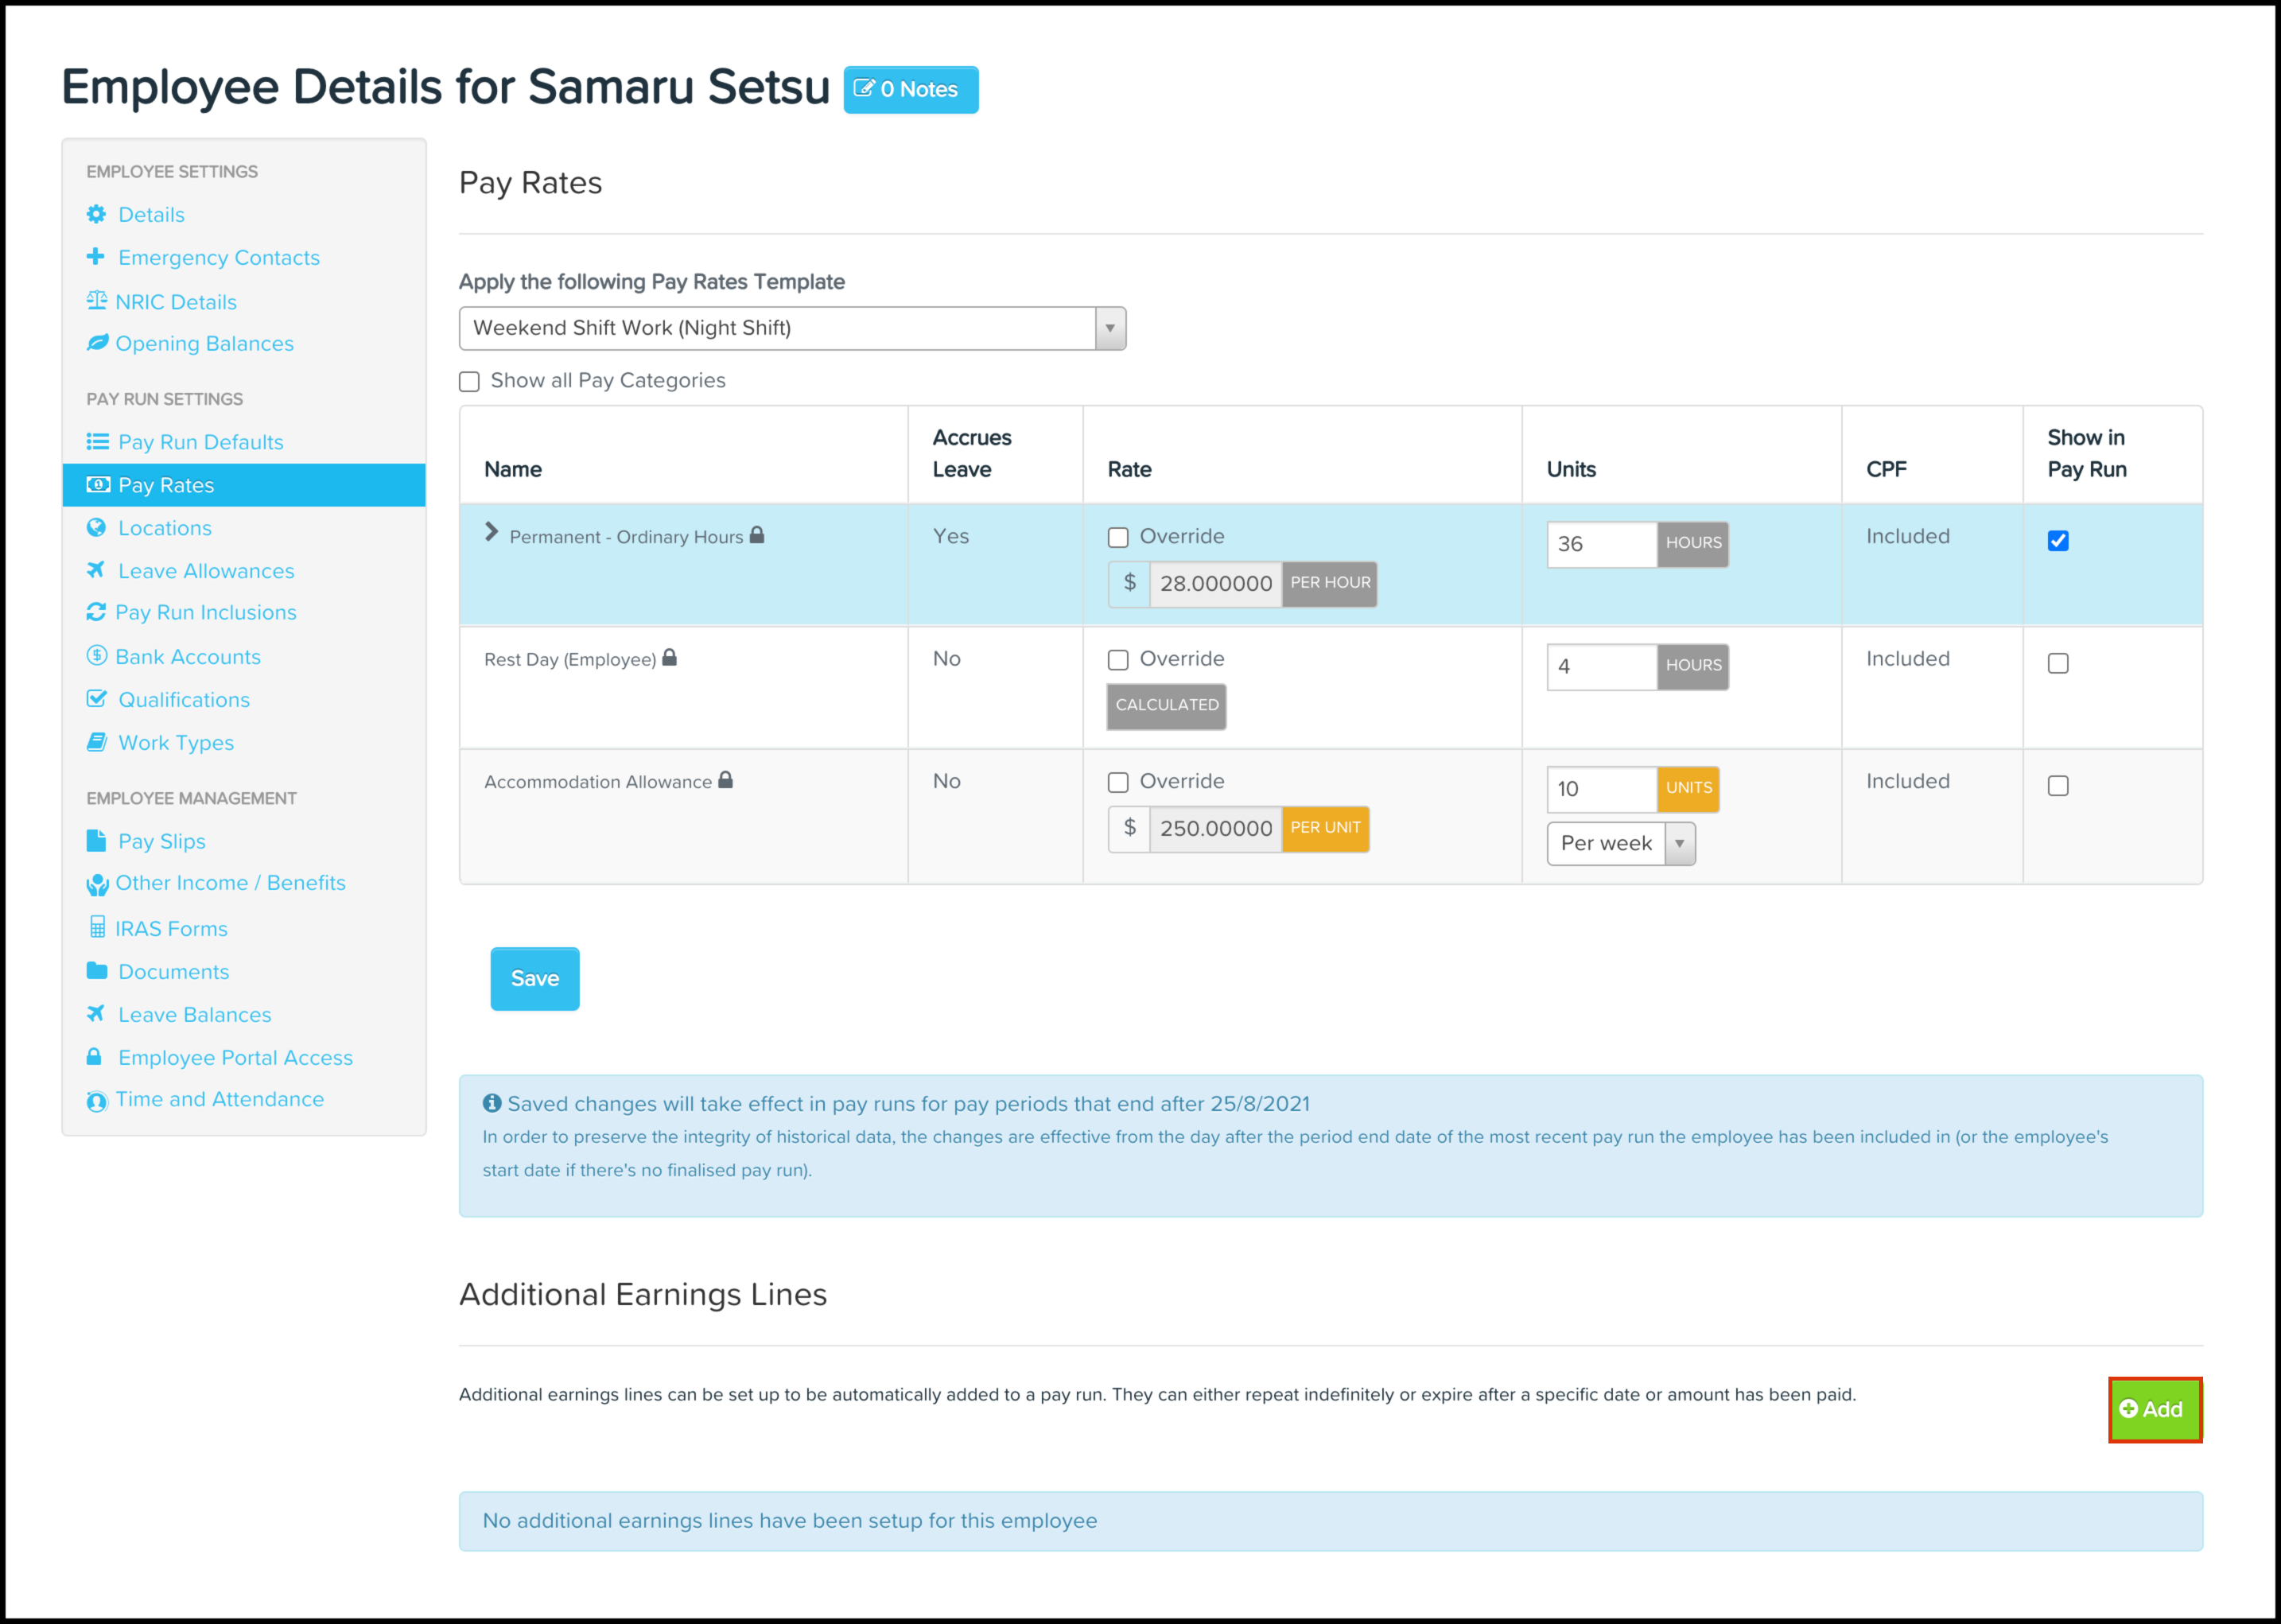Open the 0 Notes button
Viewport: 2281px width, 1624px height.
point(910,90)
